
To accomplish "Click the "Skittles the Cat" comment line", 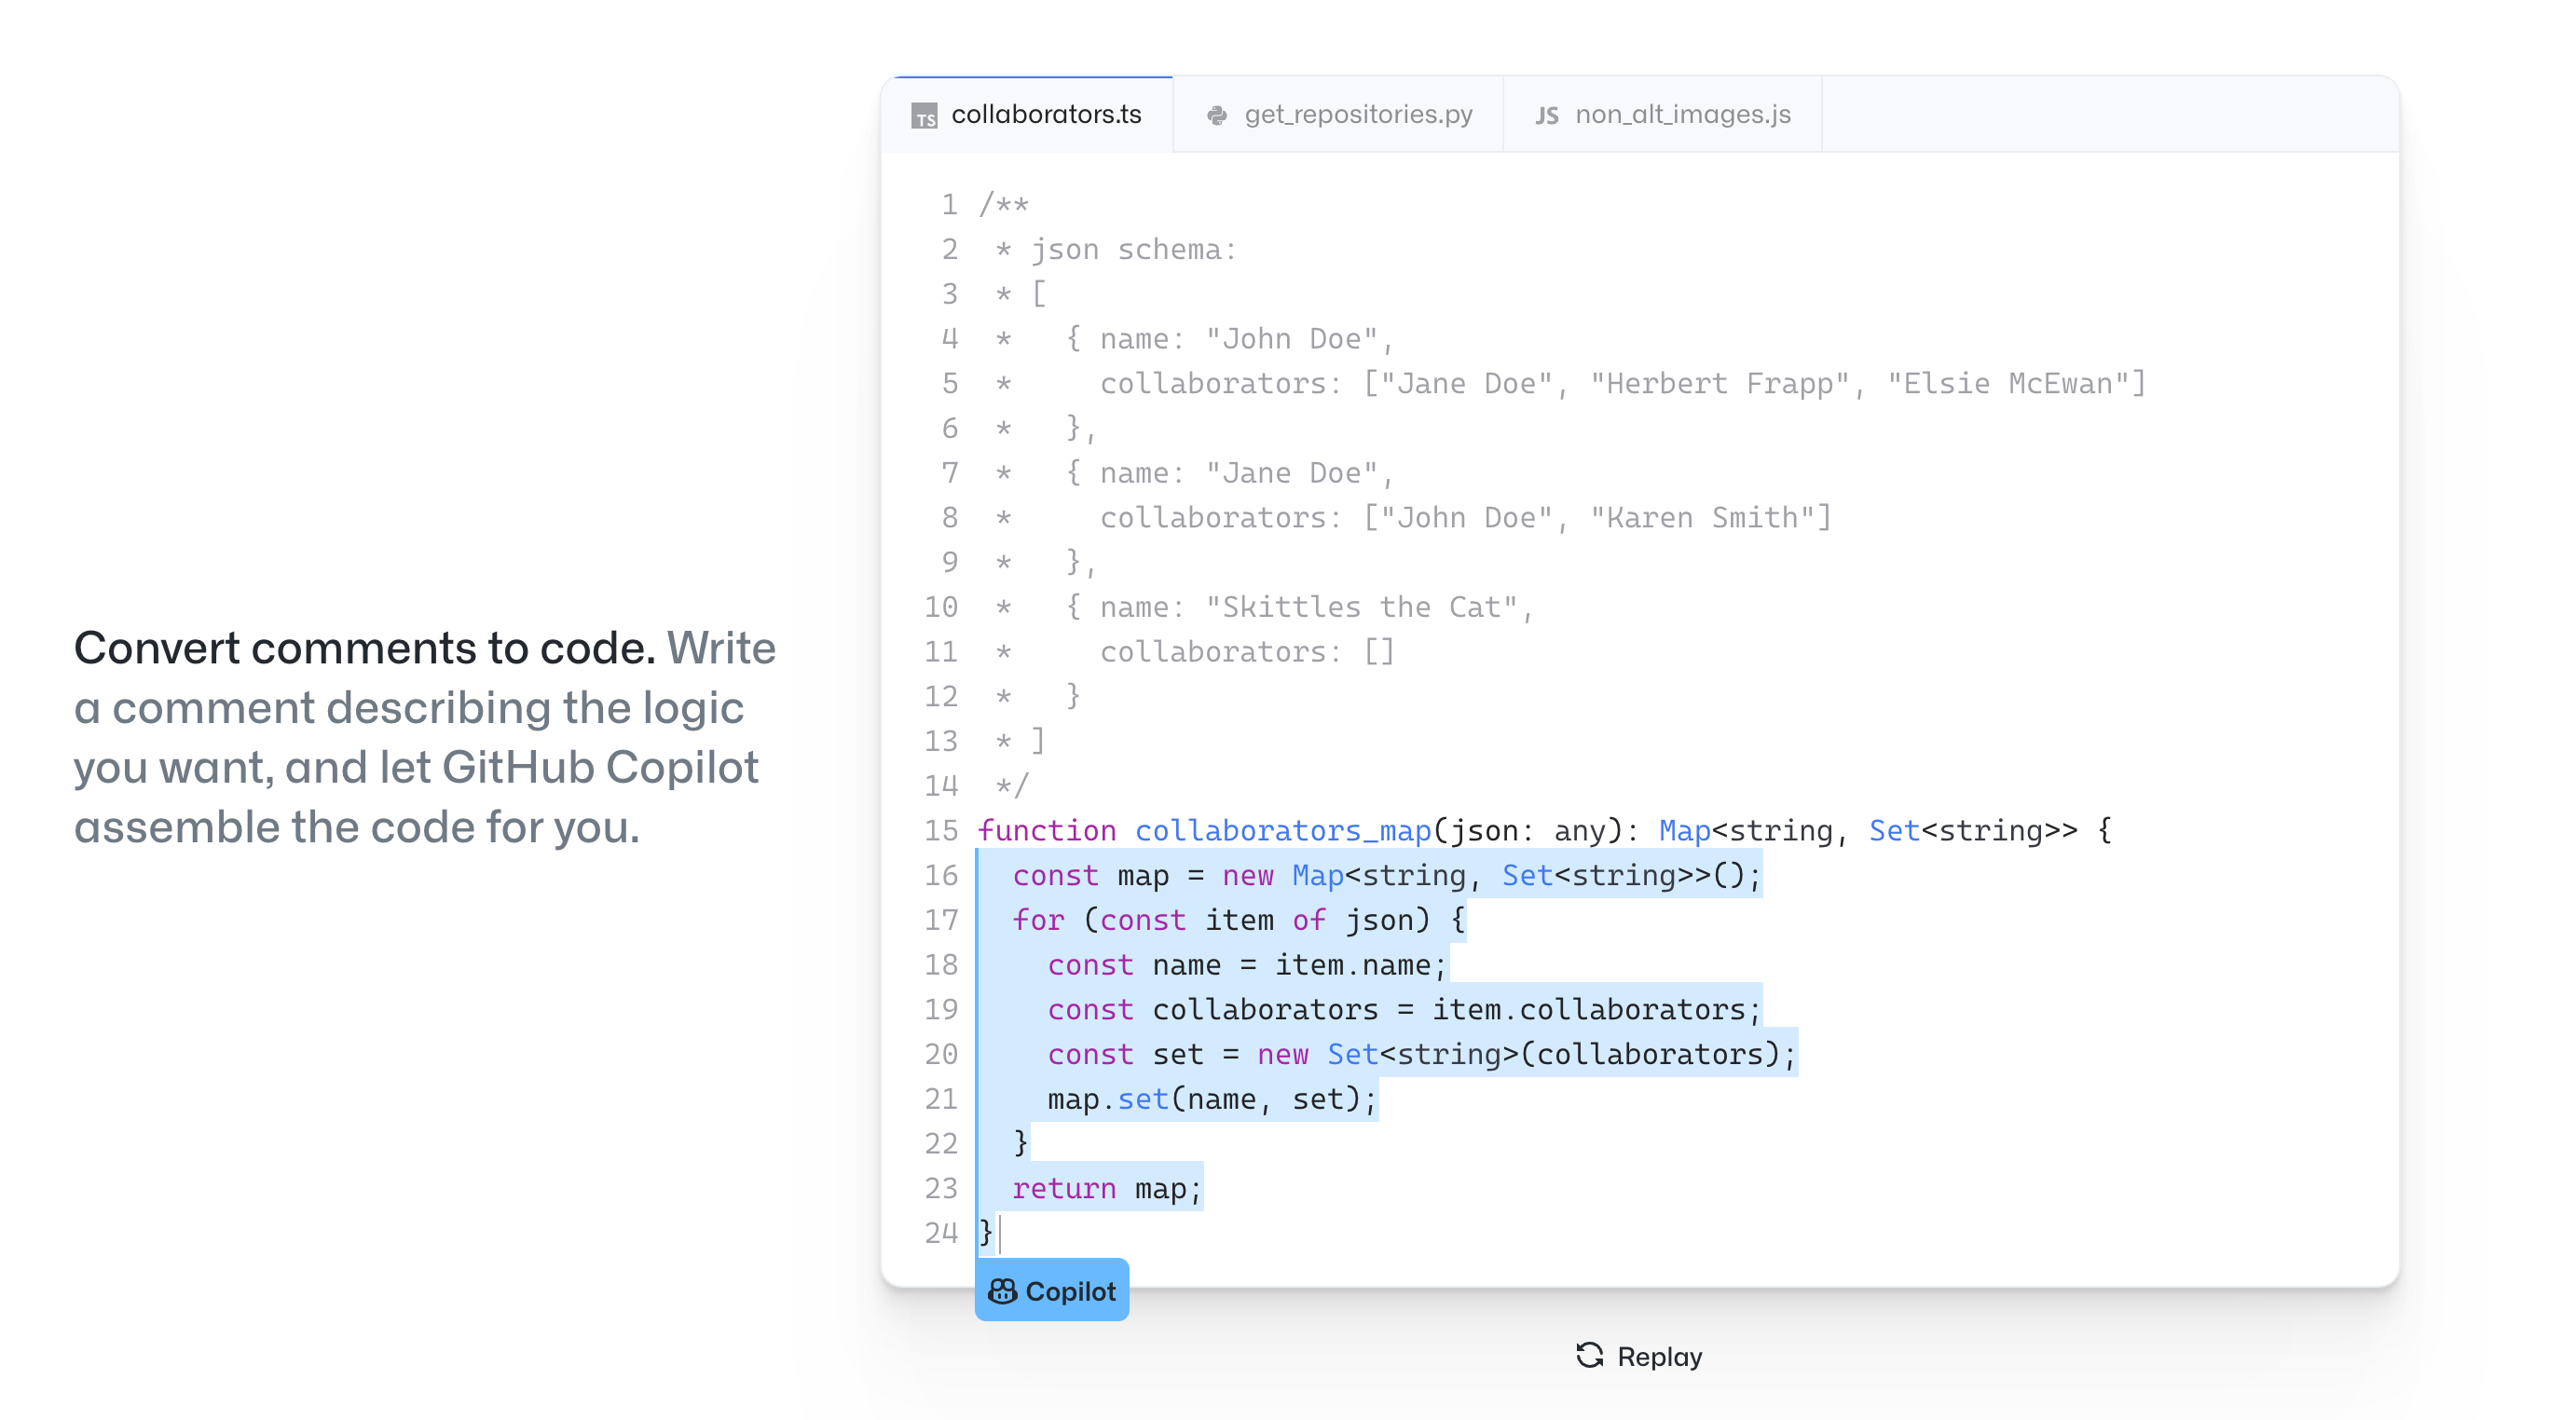I will pyautogui.click(x=1265, y=607).
